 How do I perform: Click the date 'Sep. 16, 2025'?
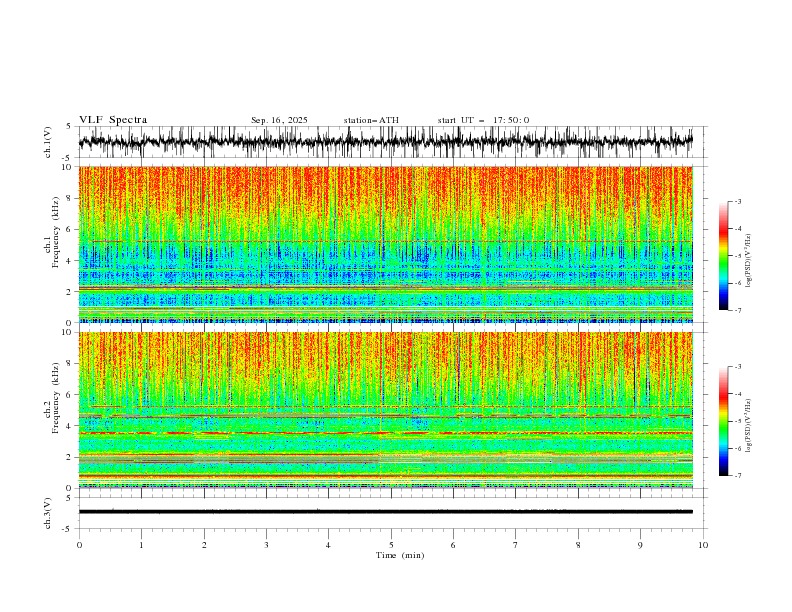(279, 120)
